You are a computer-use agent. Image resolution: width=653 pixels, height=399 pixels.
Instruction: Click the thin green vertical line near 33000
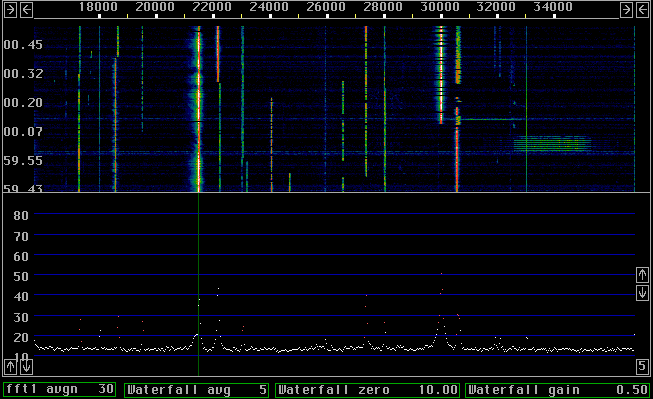(x=526, y=108)
